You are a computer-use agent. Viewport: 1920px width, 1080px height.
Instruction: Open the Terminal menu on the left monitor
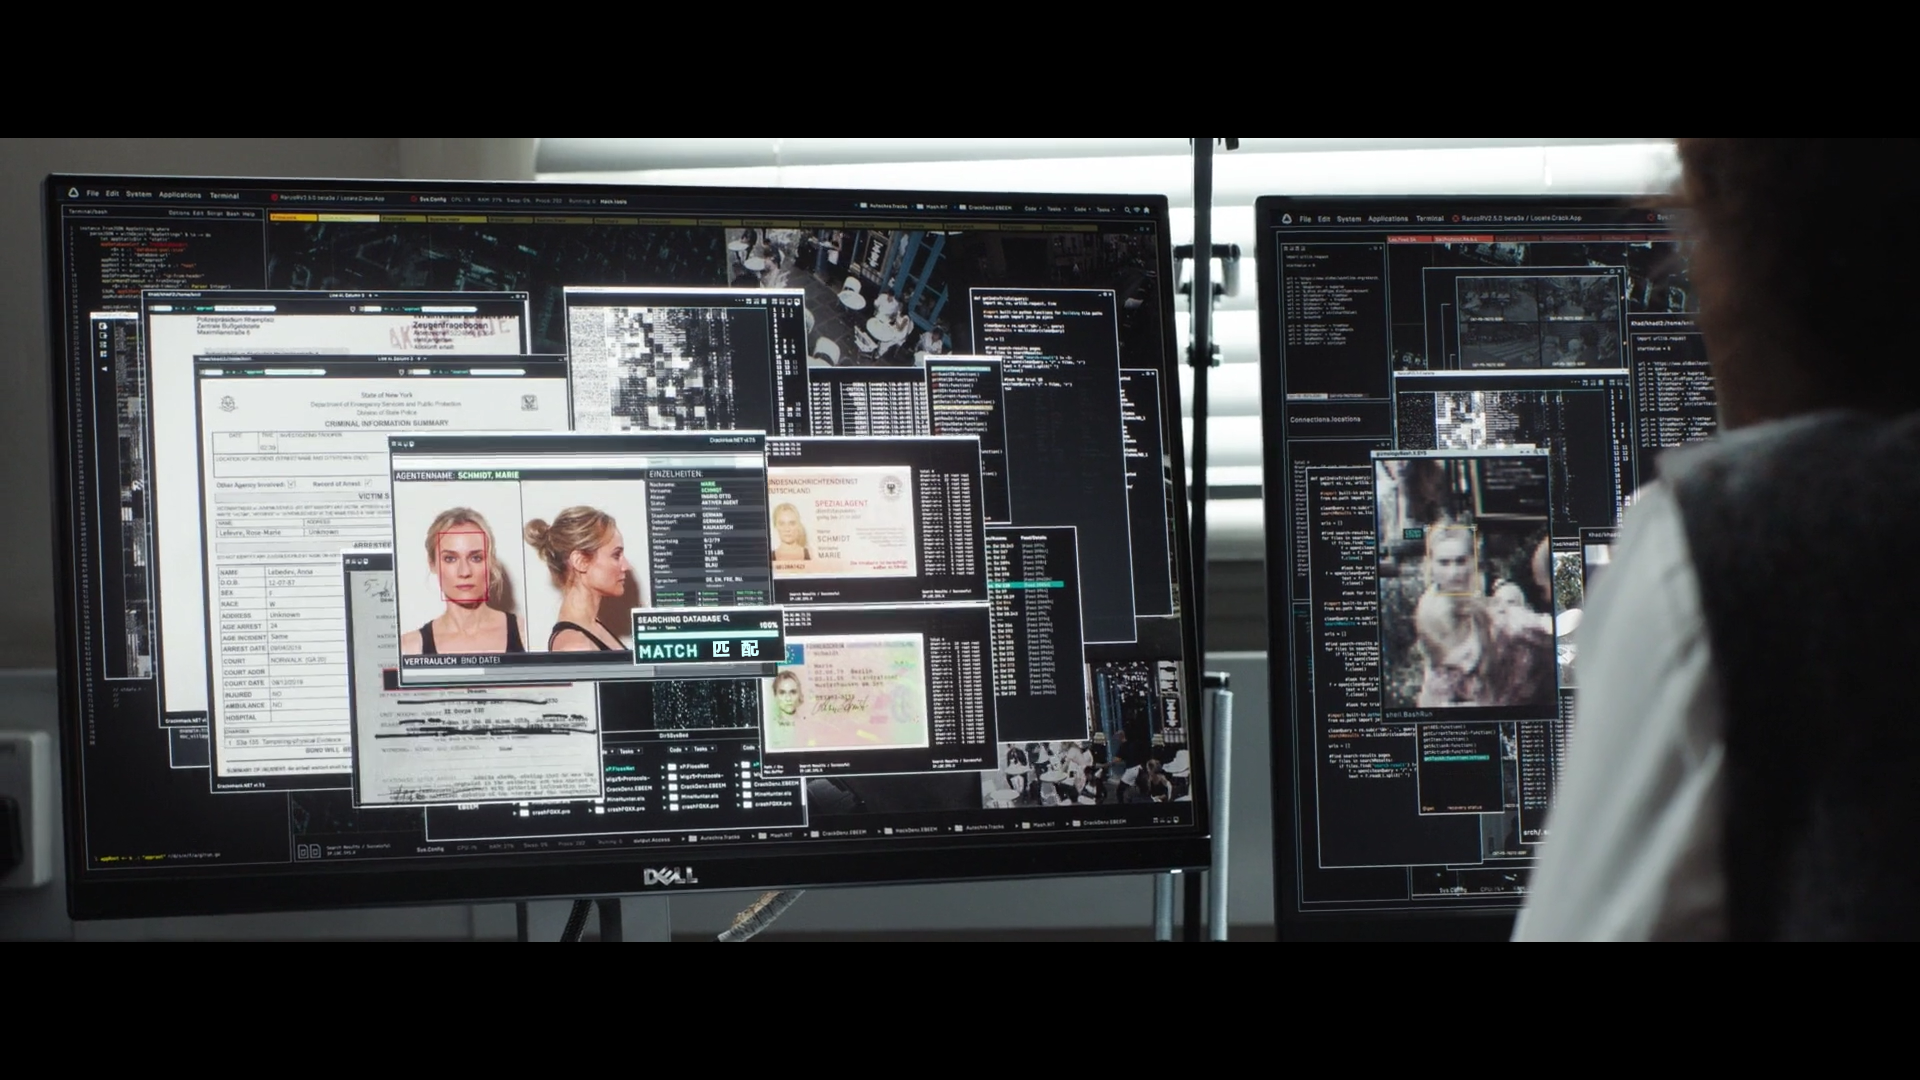point(224,196)
